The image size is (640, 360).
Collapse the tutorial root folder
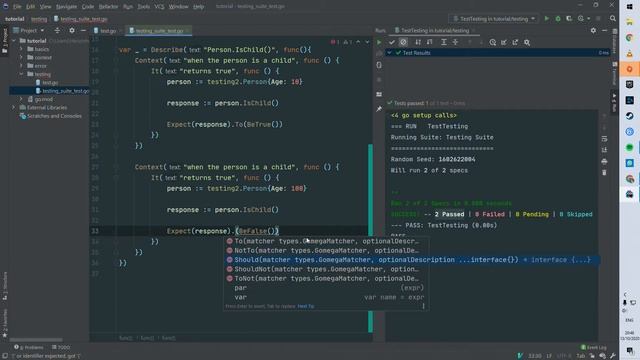14,41
